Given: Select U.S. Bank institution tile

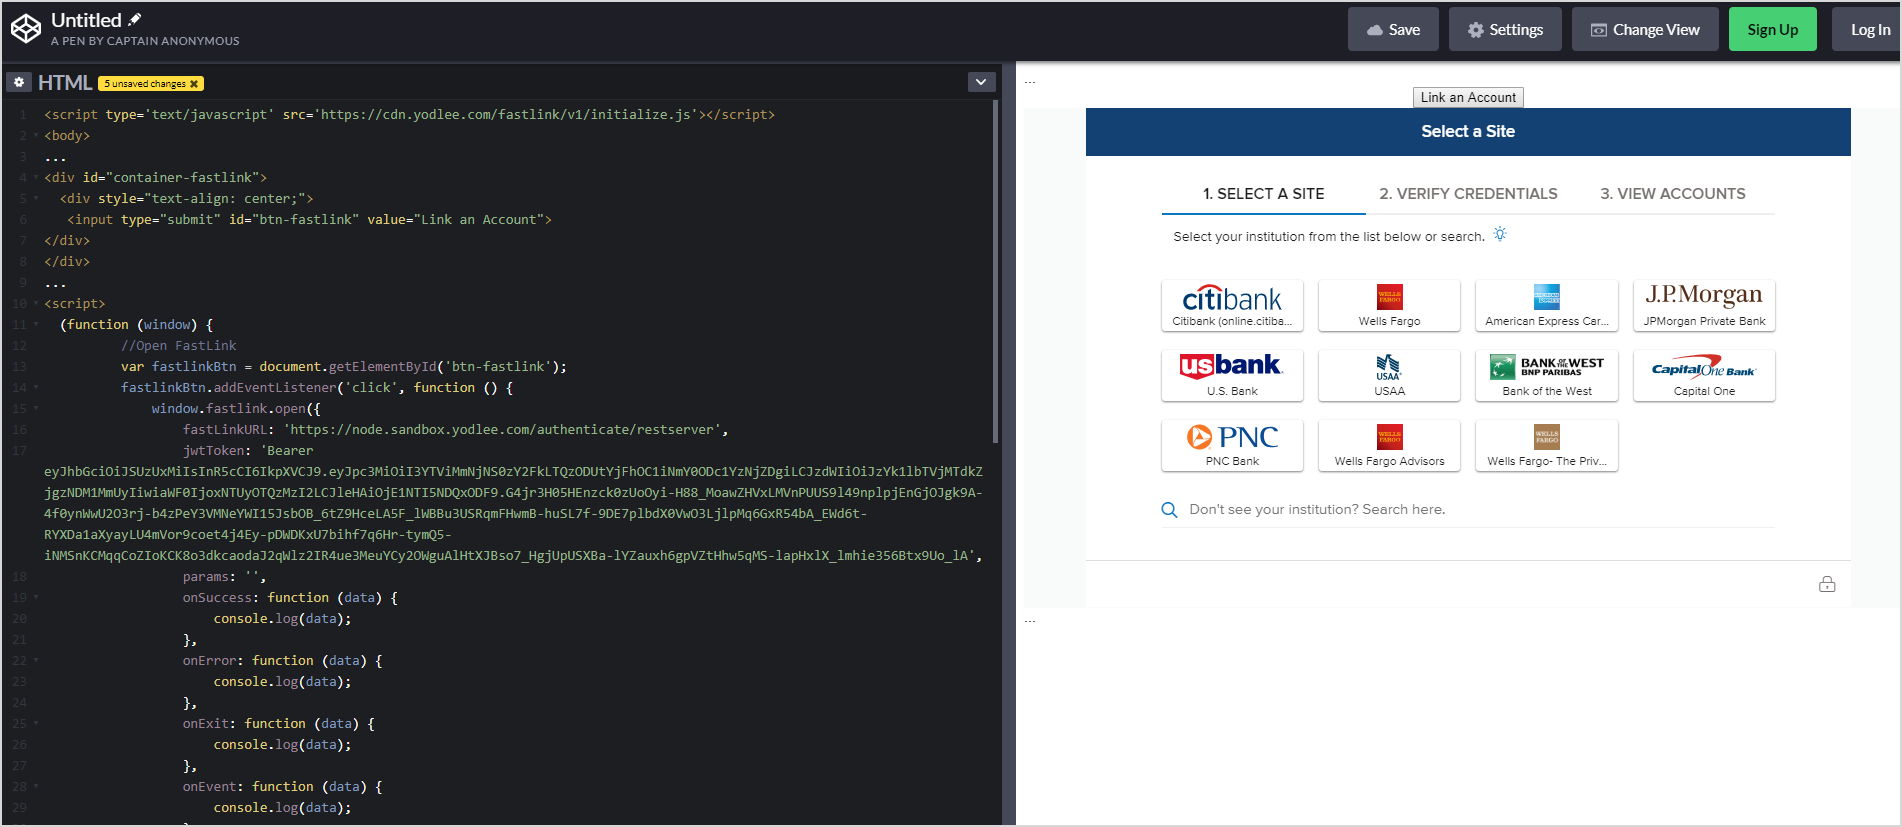Looking at the screenshot, I should click(1232, 376).
